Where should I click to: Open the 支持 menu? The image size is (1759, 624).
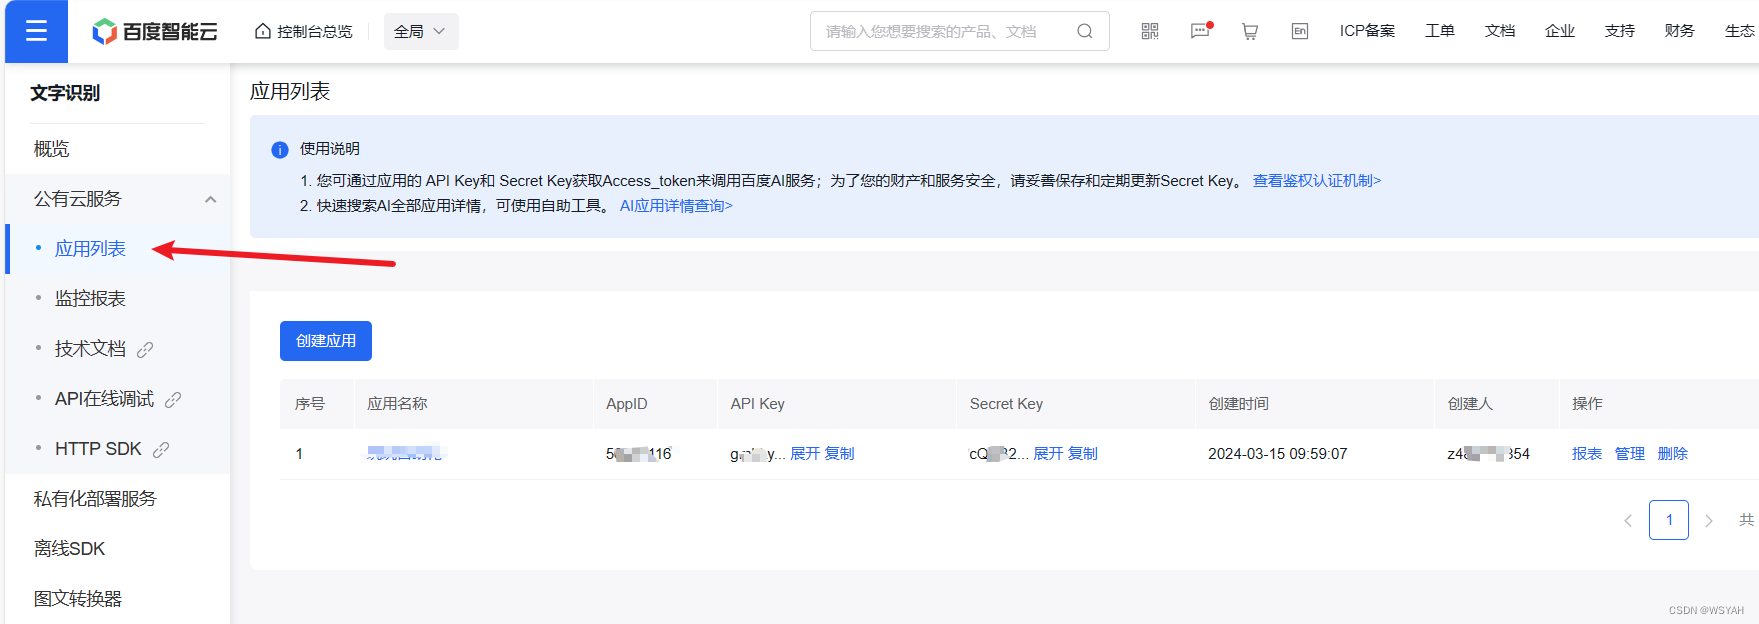1620,31
